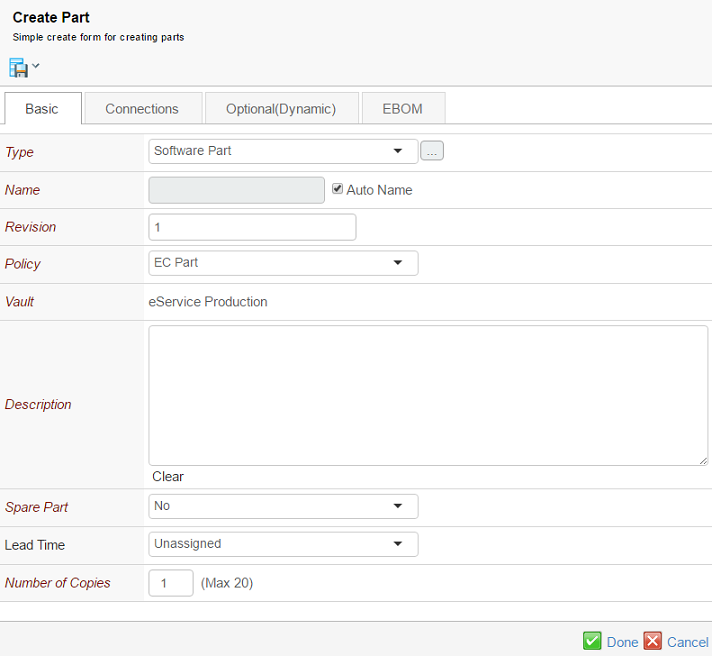Screen dimensions: 712x656
Task: Open the Type dropdown showing Software Part
Action: [283, 151]
